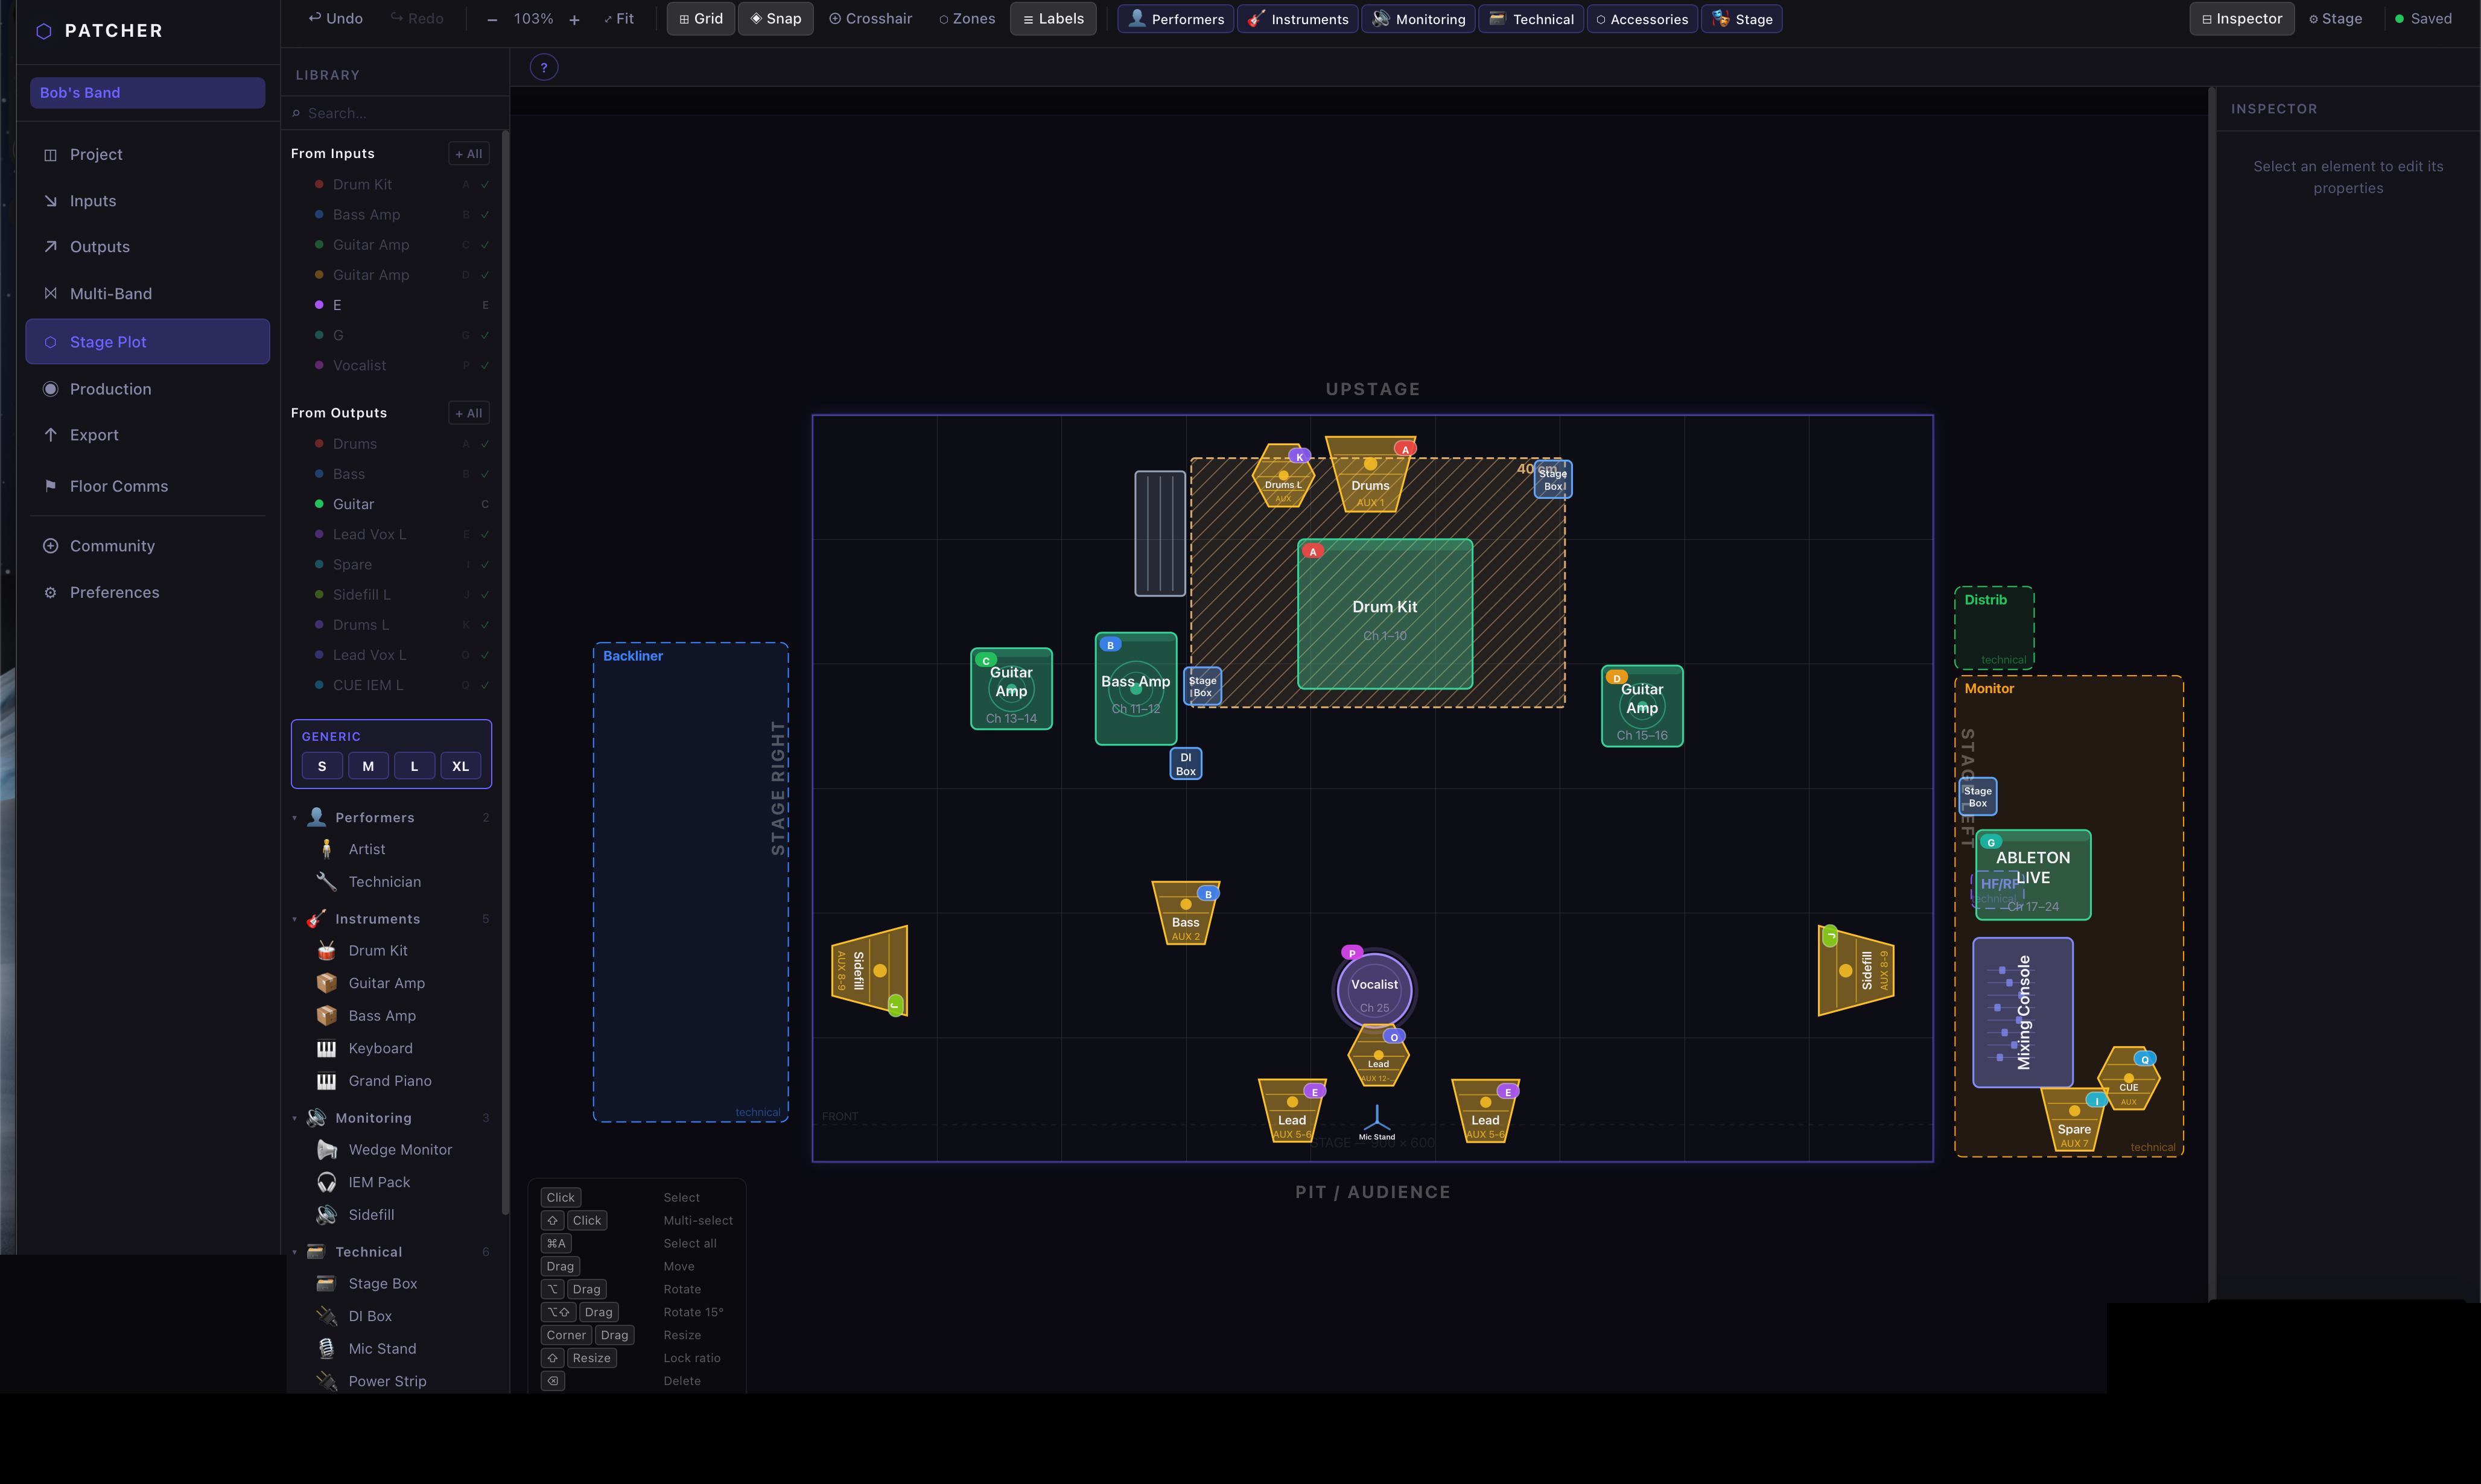
Task: Add all items From Inputs
Action: click(x=468, y=154)
